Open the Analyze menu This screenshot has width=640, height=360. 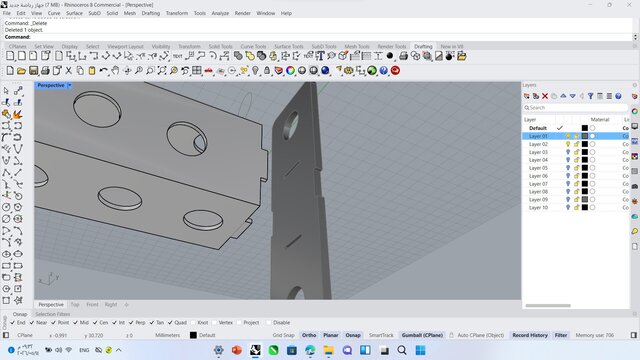pos(220,13)
